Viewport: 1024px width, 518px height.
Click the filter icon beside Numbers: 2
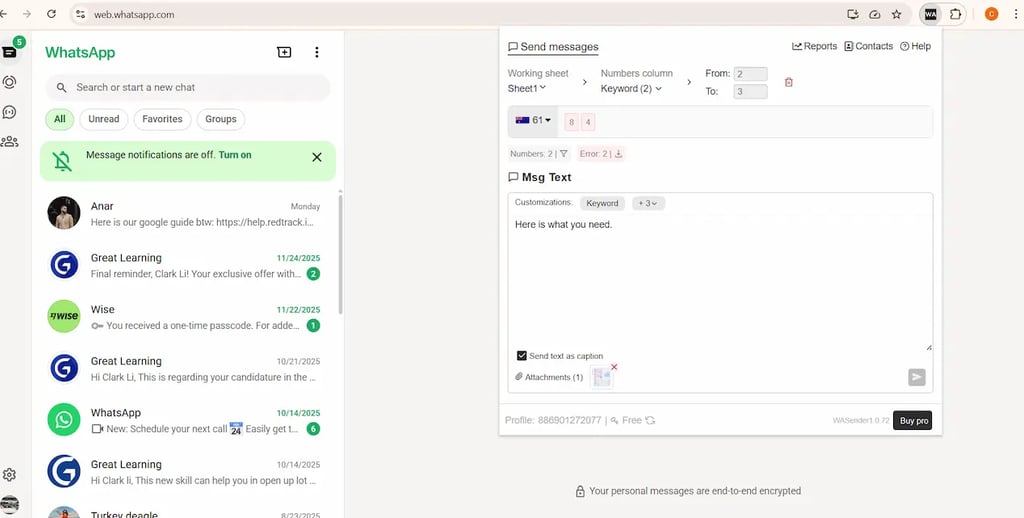coord(564,154)
